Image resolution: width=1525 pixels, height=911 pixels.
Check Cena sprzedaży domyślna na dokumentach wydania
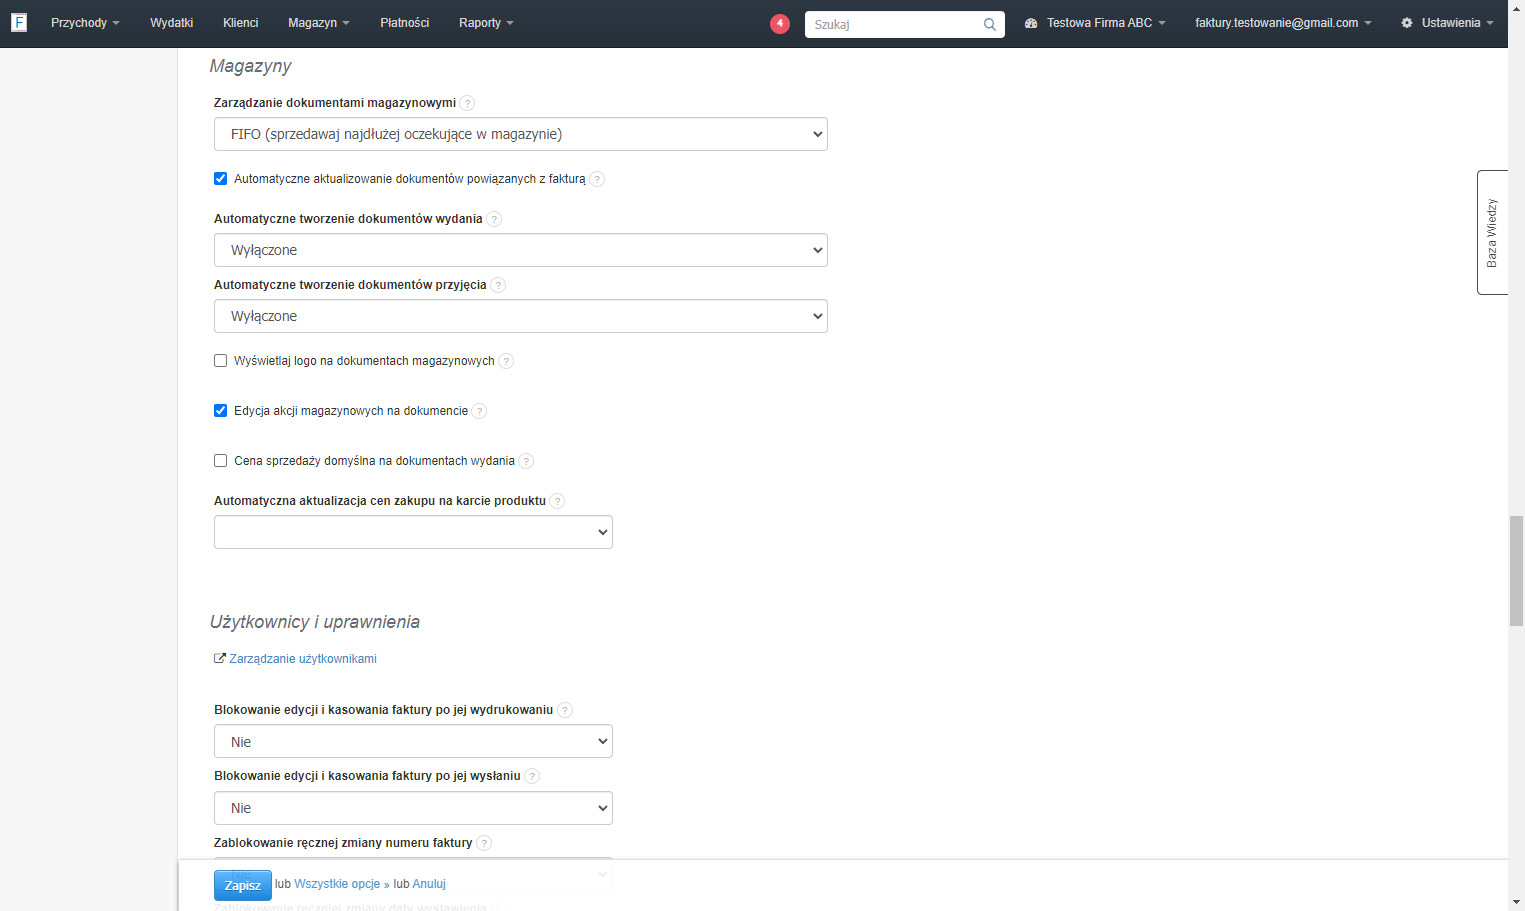(221, 461)
